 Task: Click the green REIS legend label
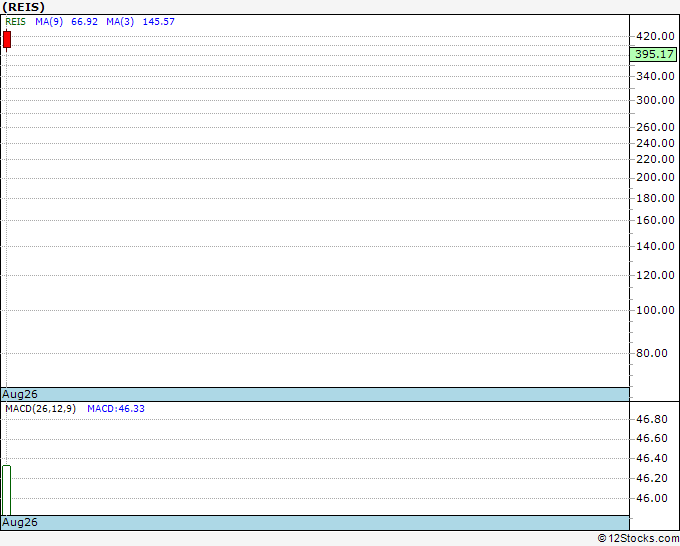tap(16, 22)
